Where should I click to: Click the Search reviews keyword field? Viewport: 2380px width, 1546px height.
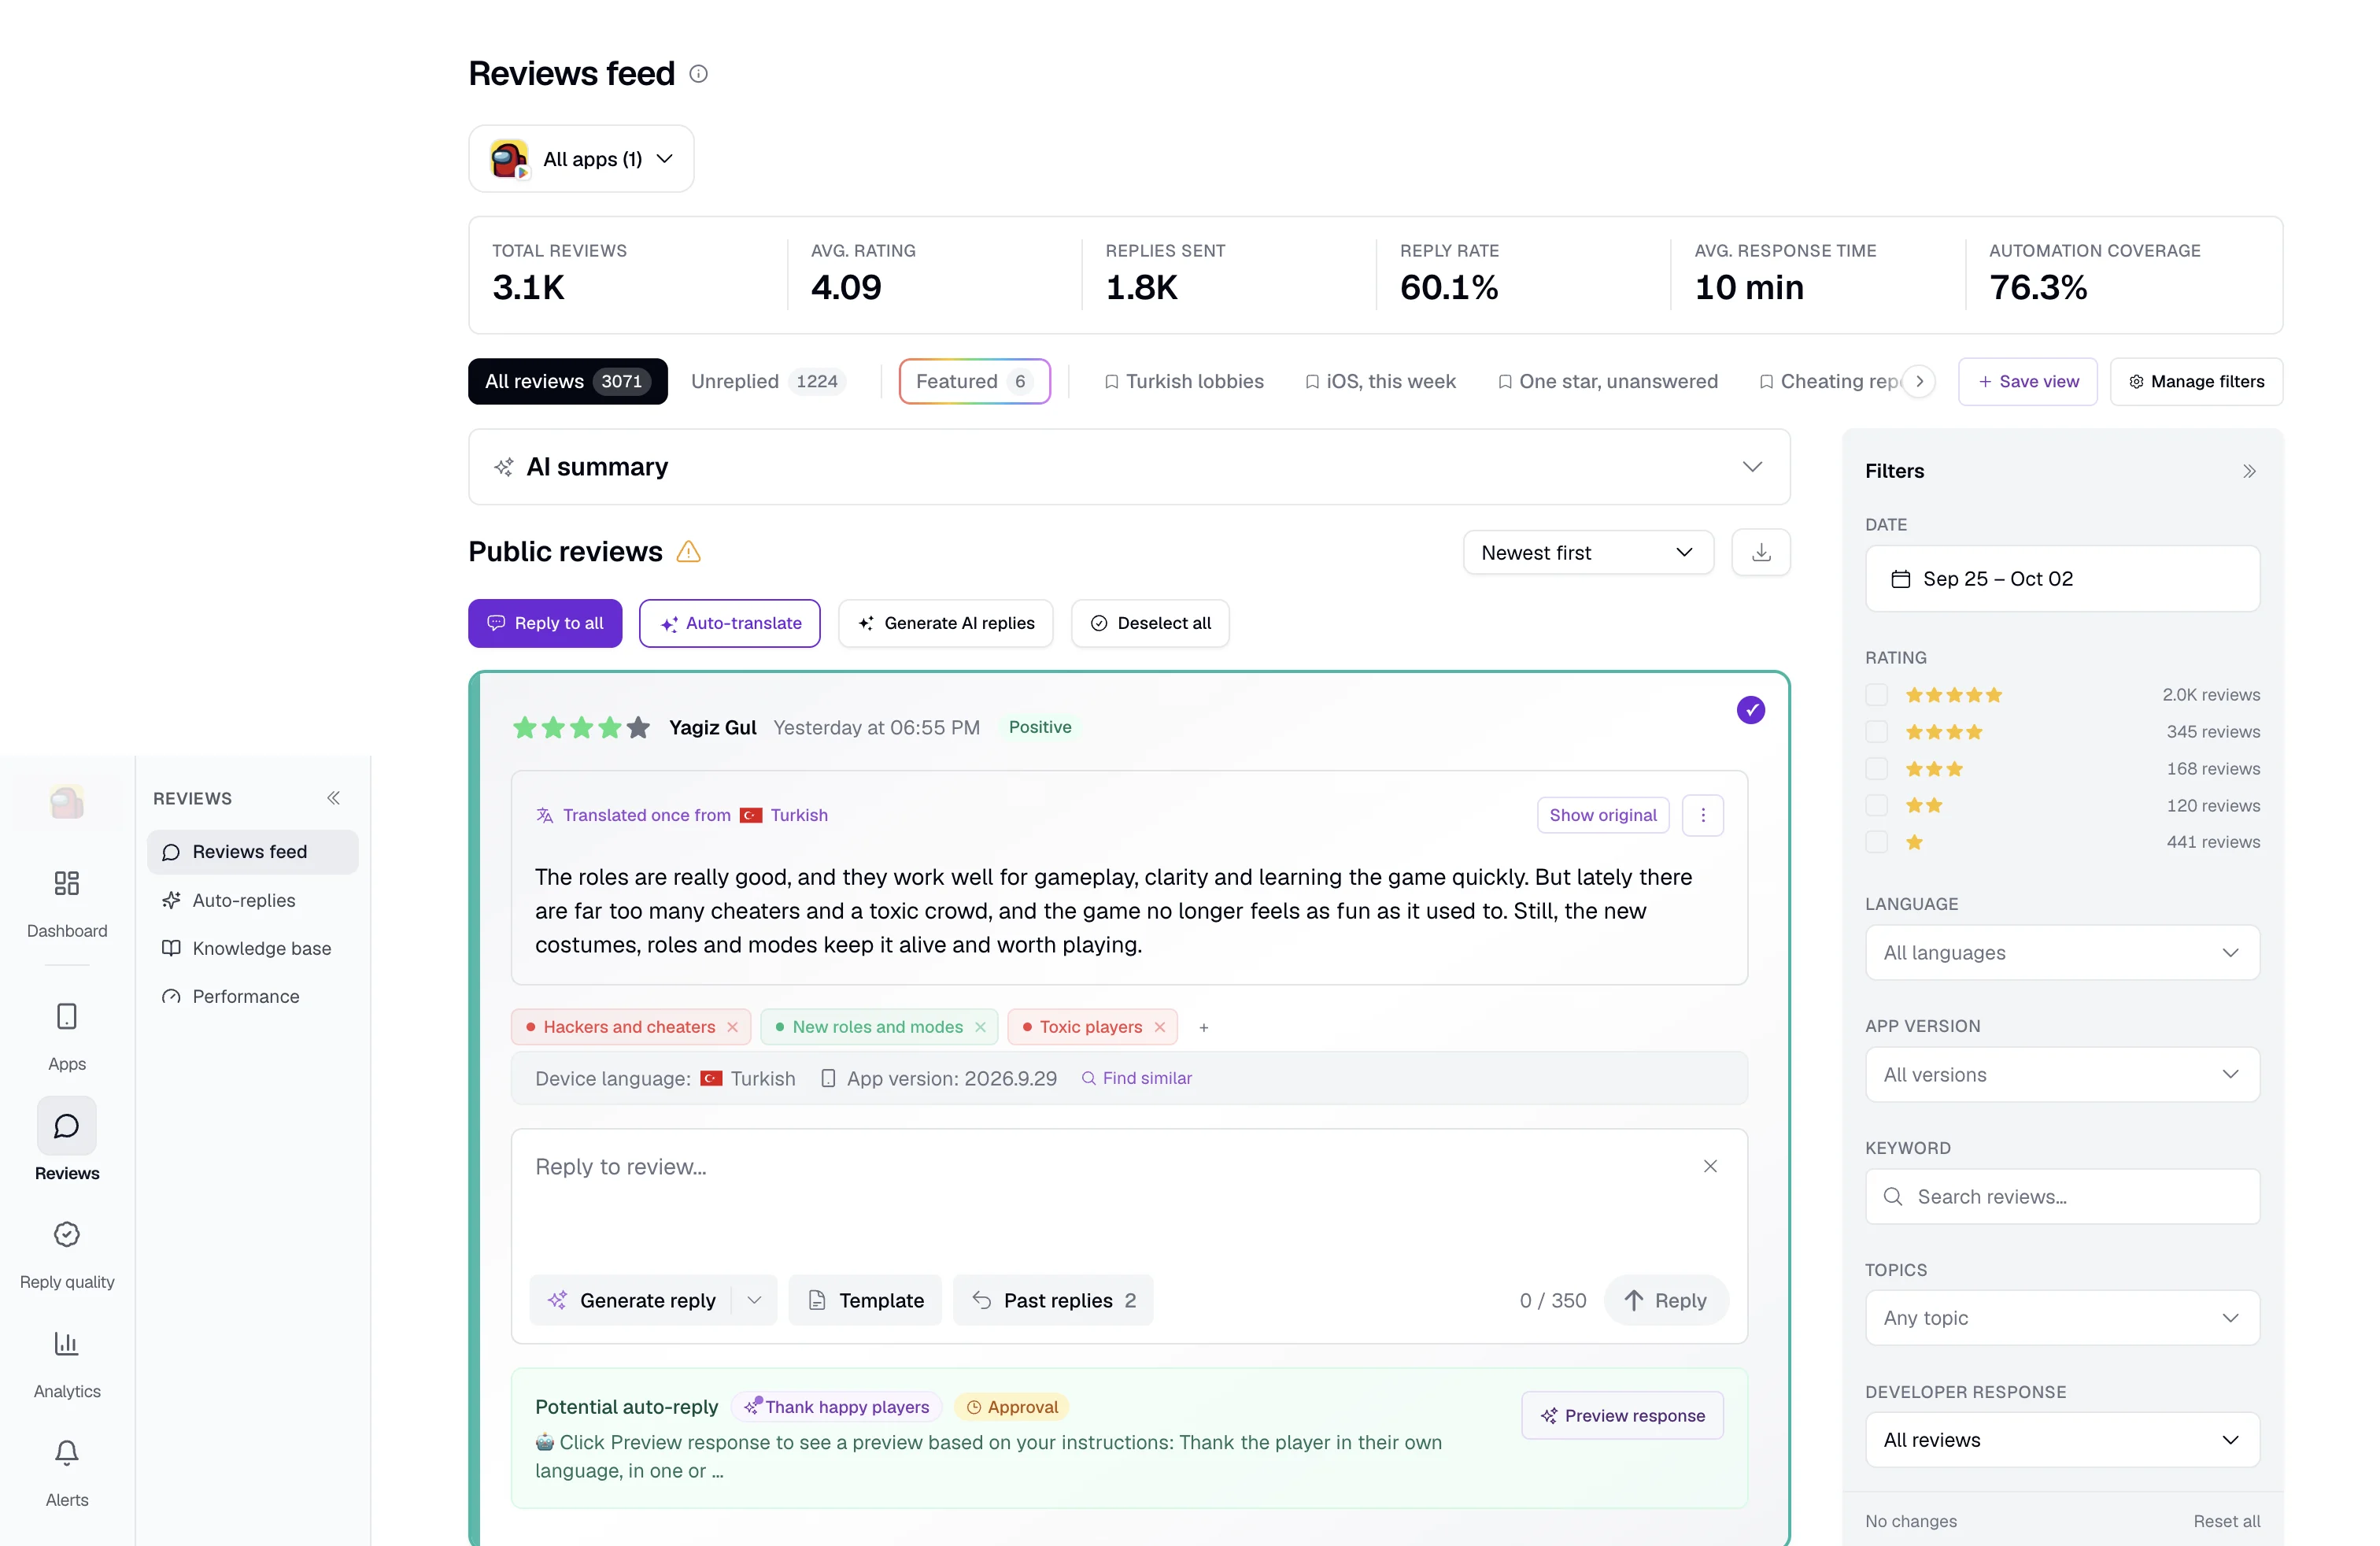click(2061, 1196)
